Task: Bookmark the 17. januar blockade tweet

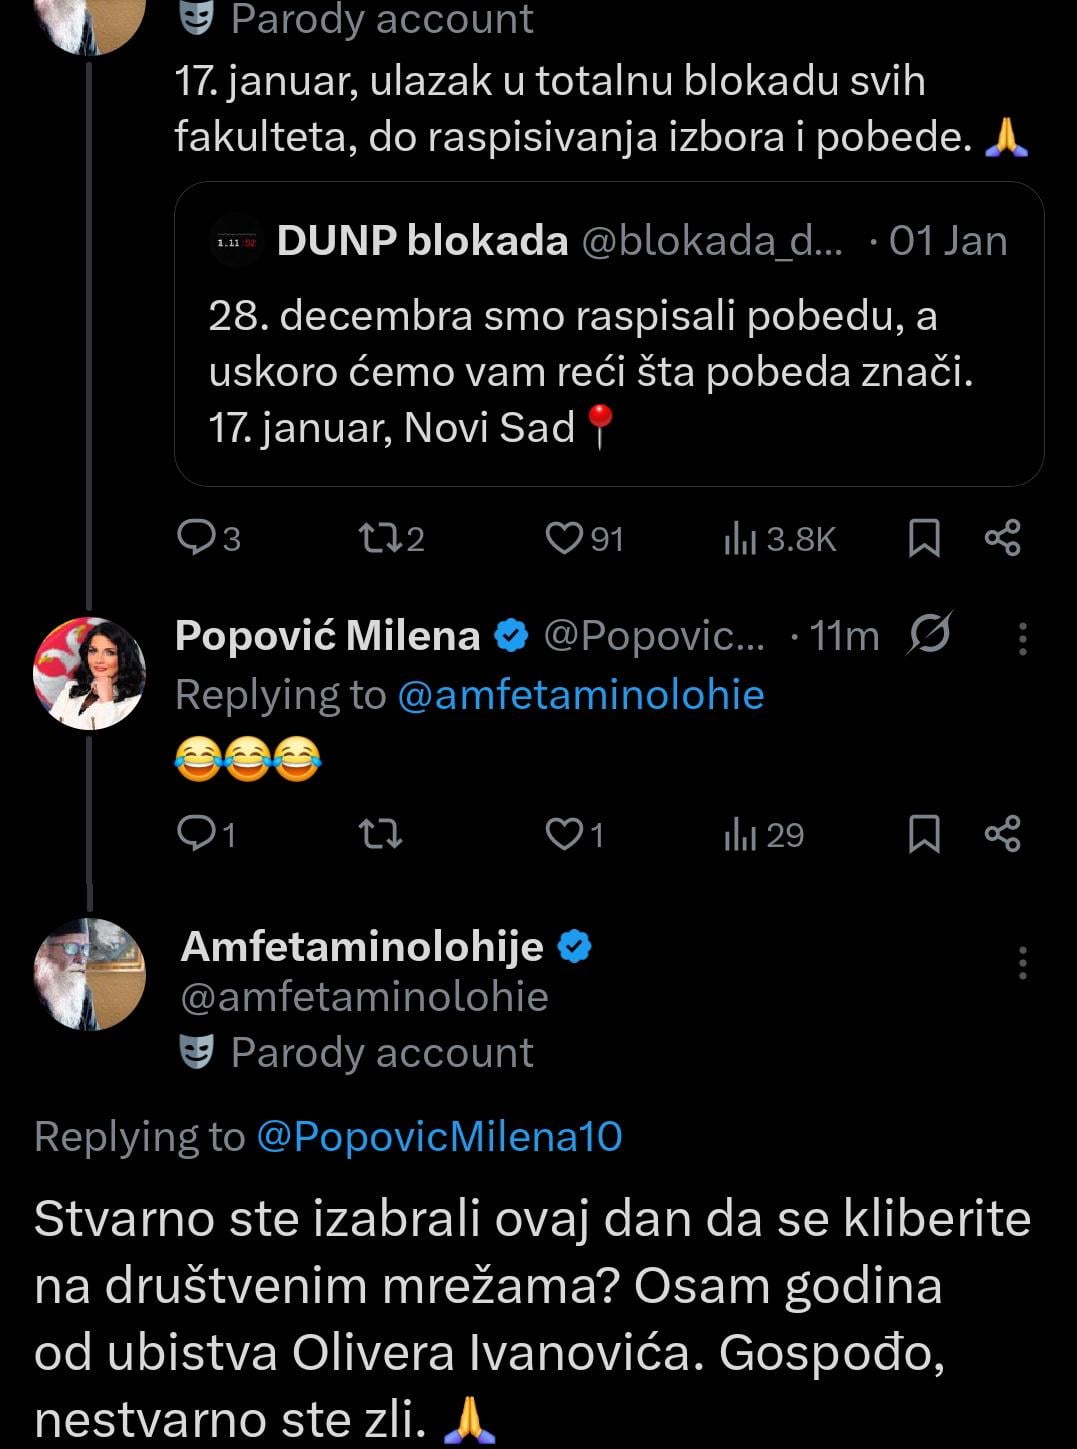Action: [924, 539]
